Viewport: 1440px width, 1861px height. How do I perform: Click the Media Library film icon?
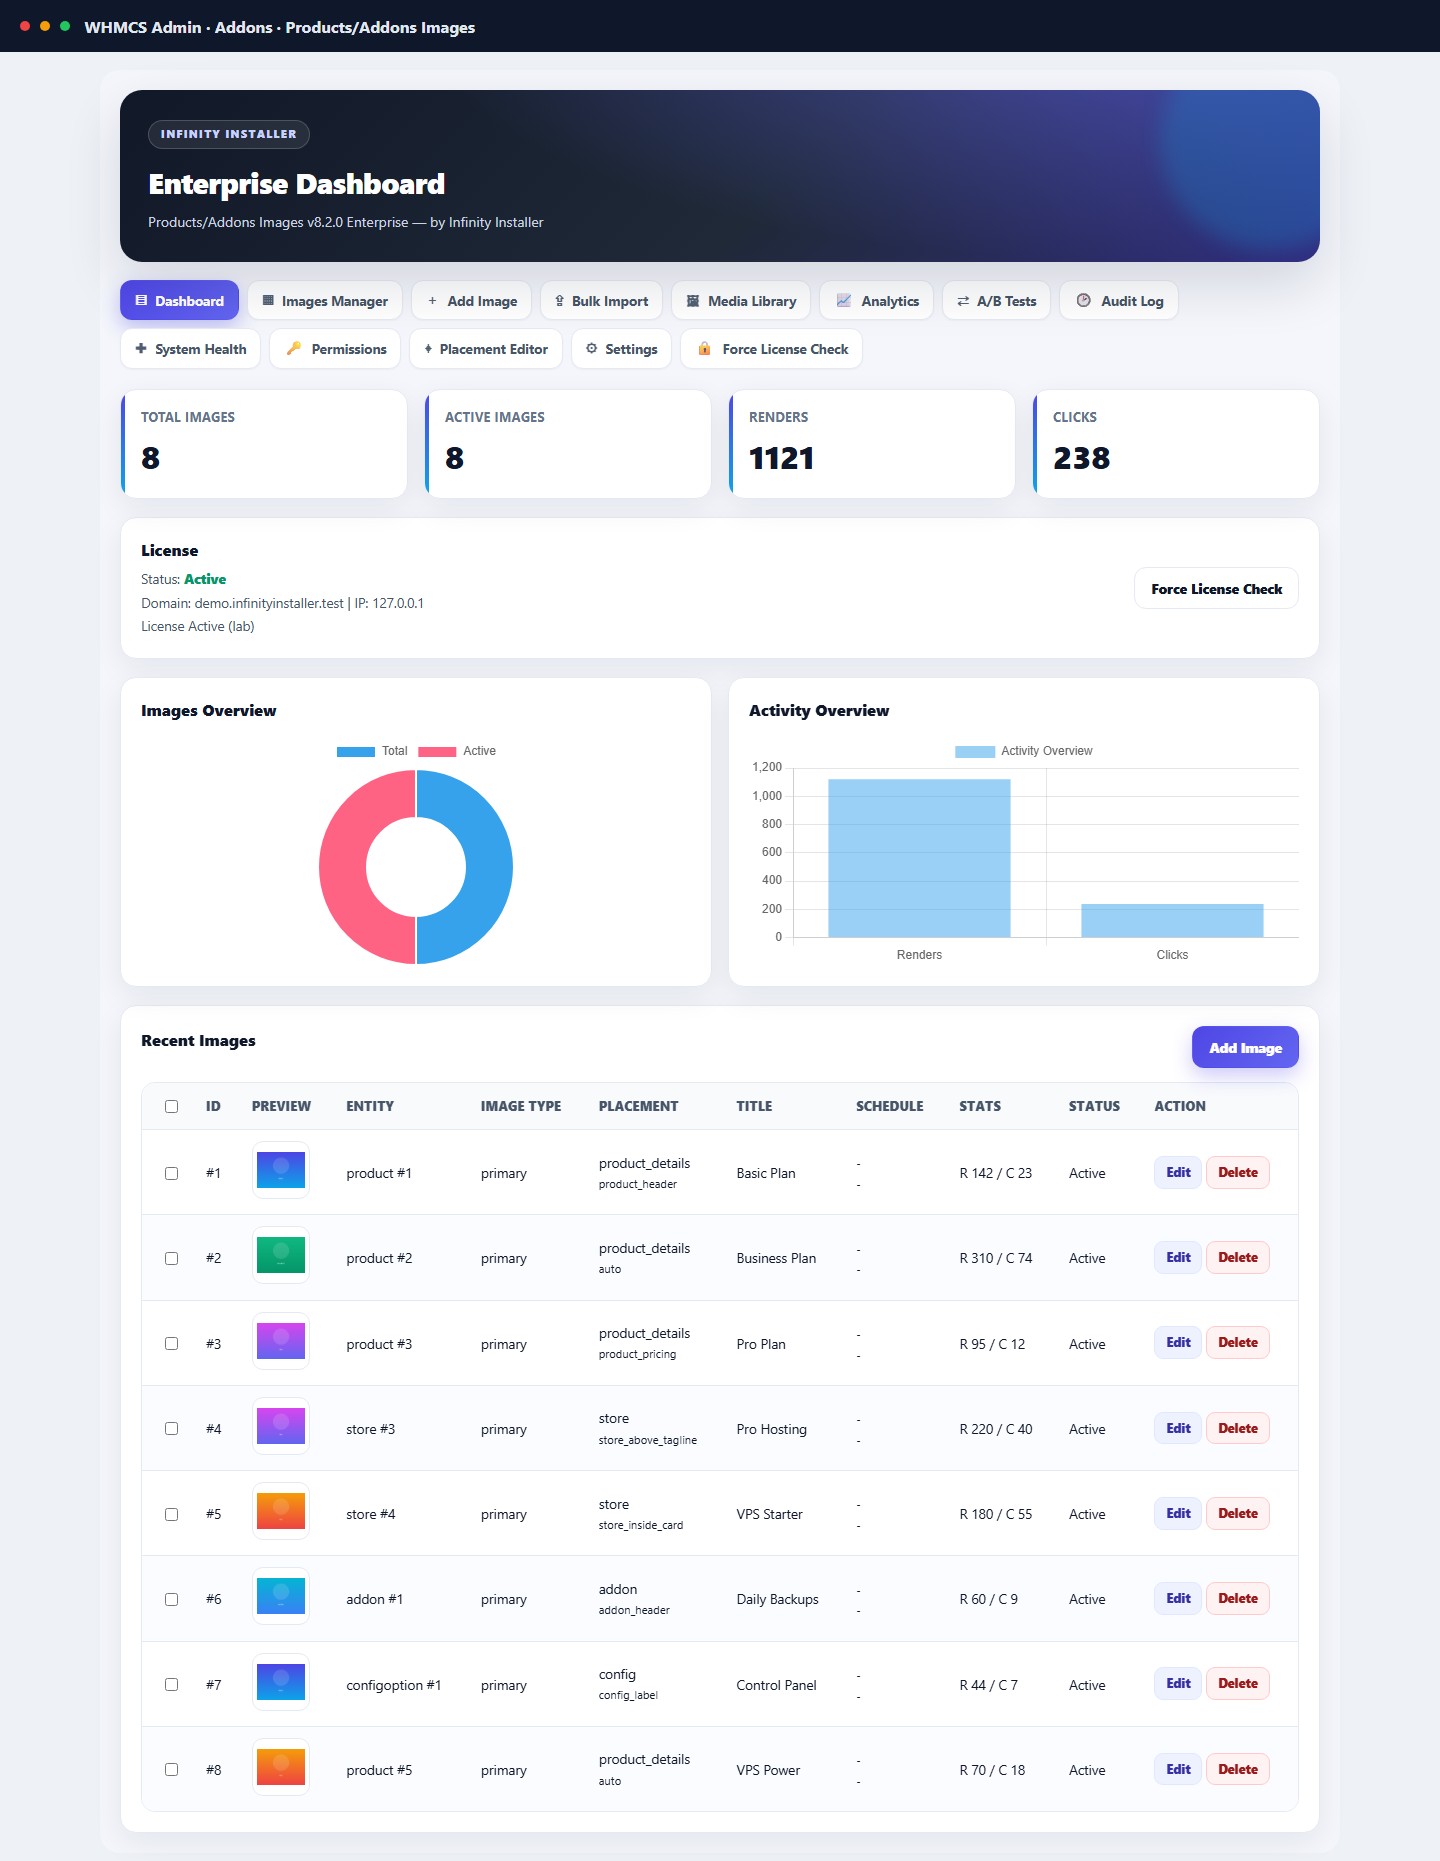click(x=693, y=300)
